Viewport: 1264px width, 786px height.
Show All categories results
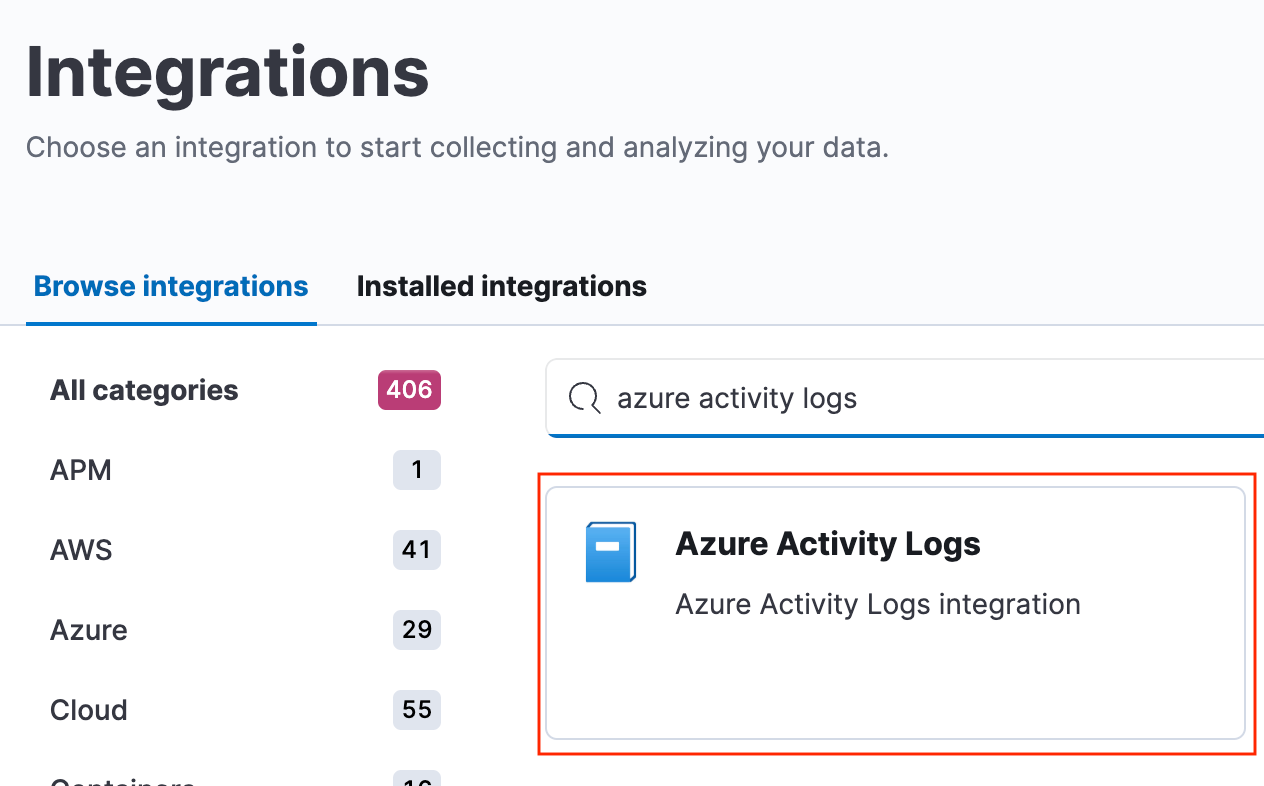click(143, 390)
